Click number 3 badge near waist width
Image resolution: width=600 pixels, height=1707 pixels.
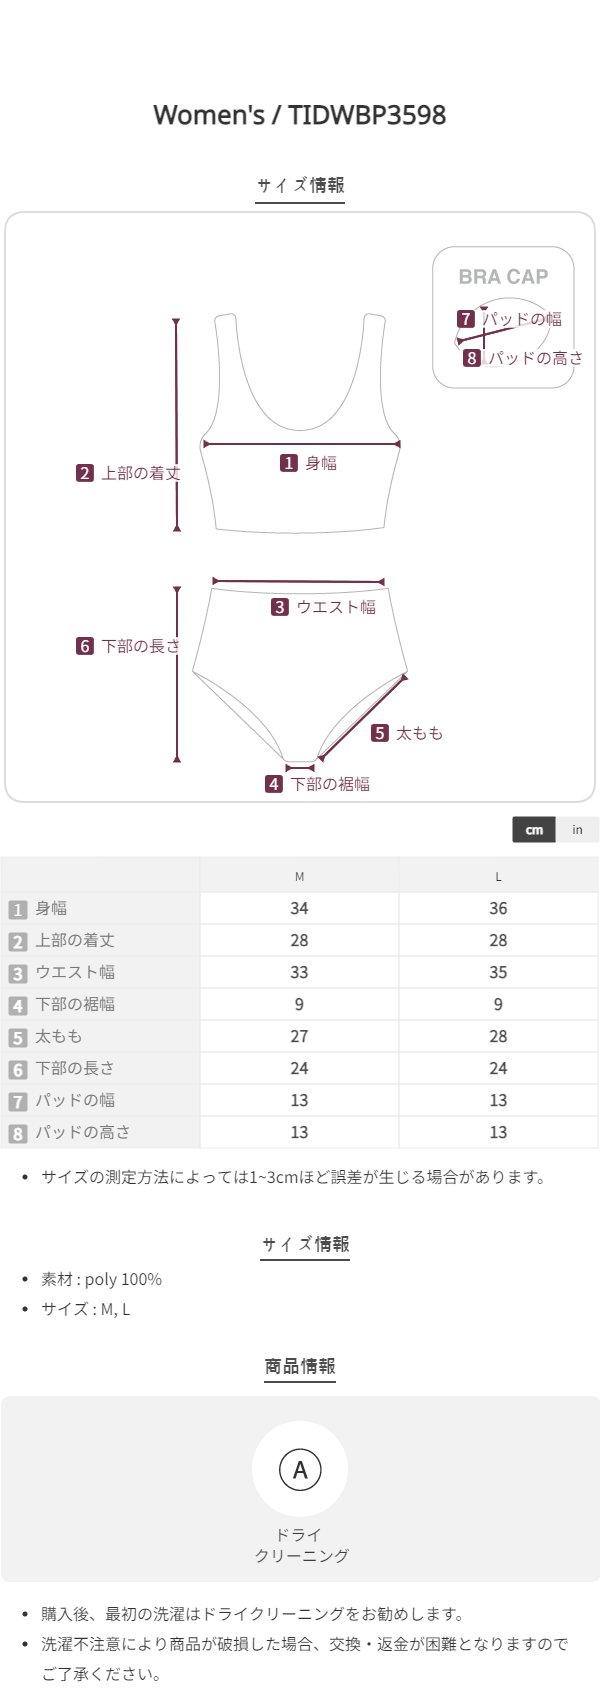point(280,607)
